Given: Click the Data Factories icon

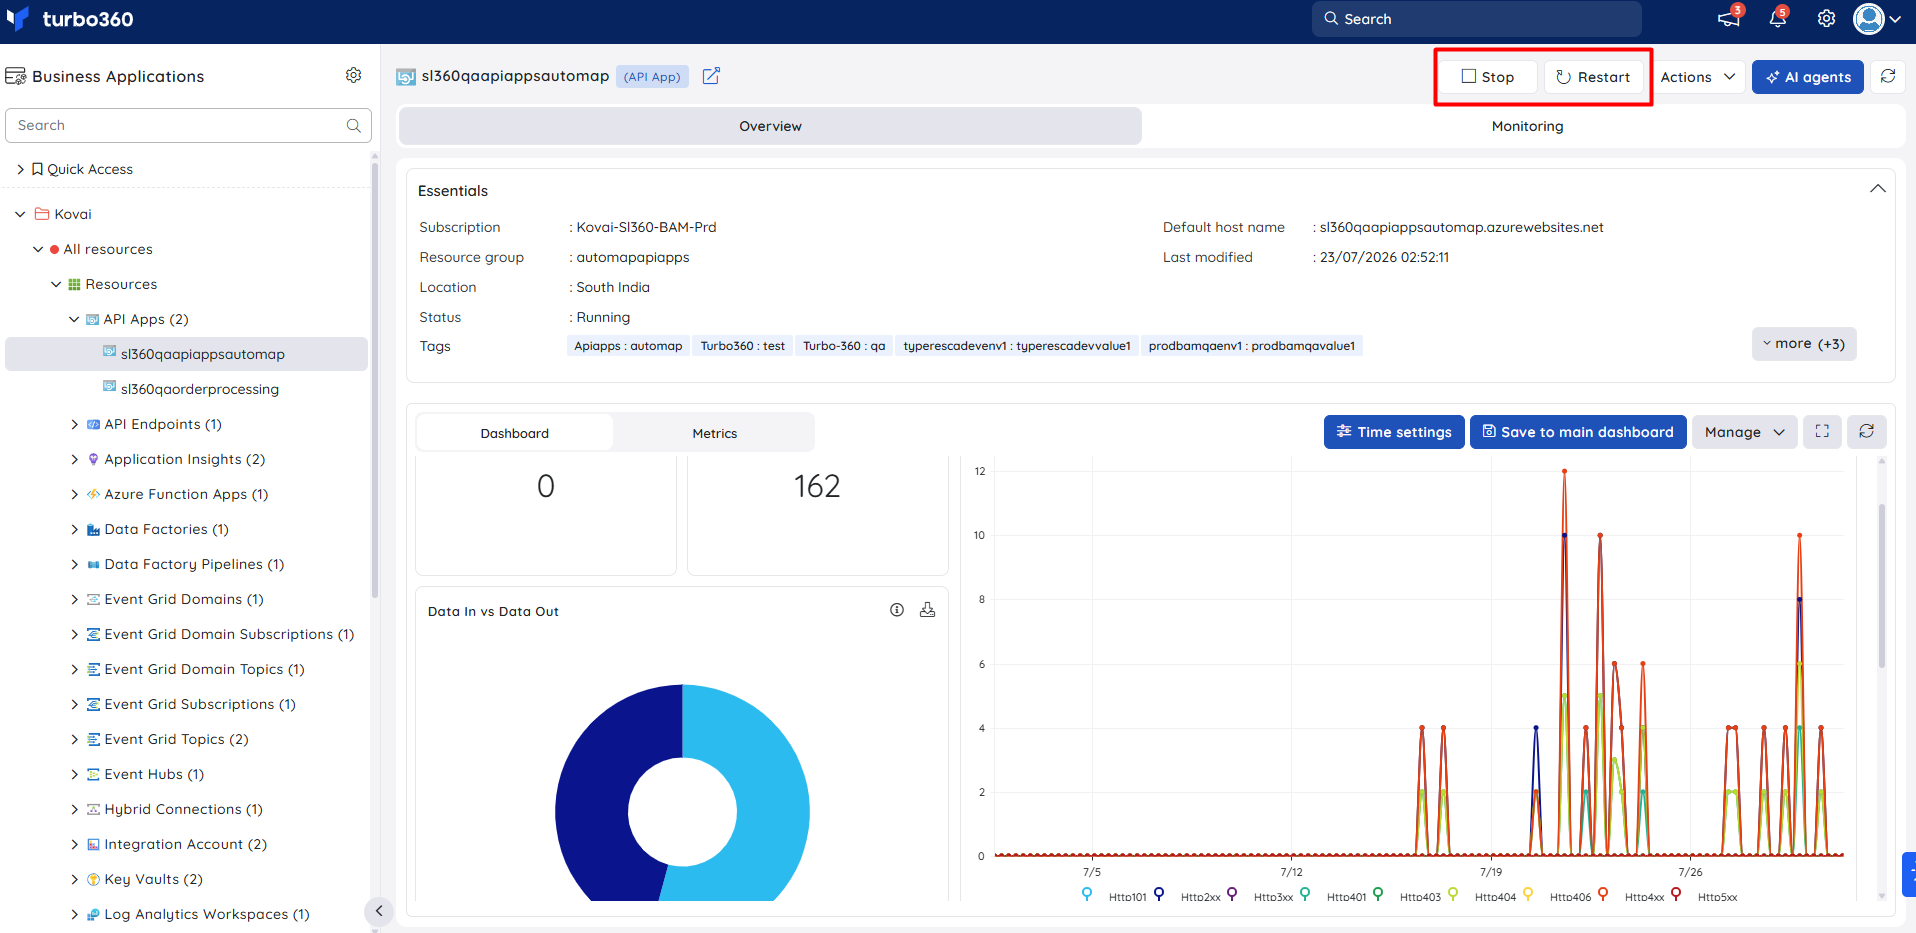Looking at the screenshot, I should pyautogui.click(x=93, y=529).
